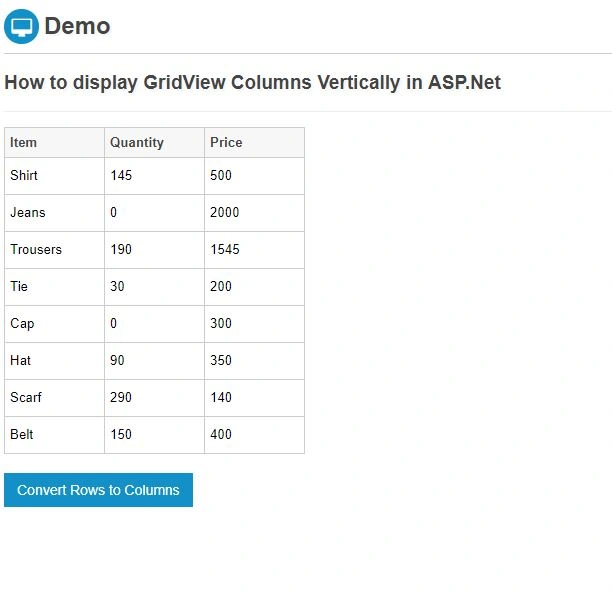The height and width of the screenshot is (591, 612).
Task: Click the GridView Columns Vertically page title
Action: click(253, 82)
